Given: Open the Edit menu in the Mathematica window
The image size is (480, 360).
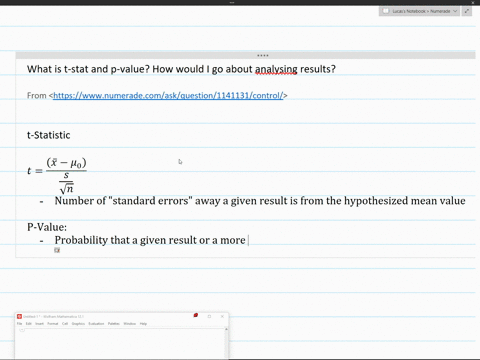Looking at the screenshot, I should [29, 324].
